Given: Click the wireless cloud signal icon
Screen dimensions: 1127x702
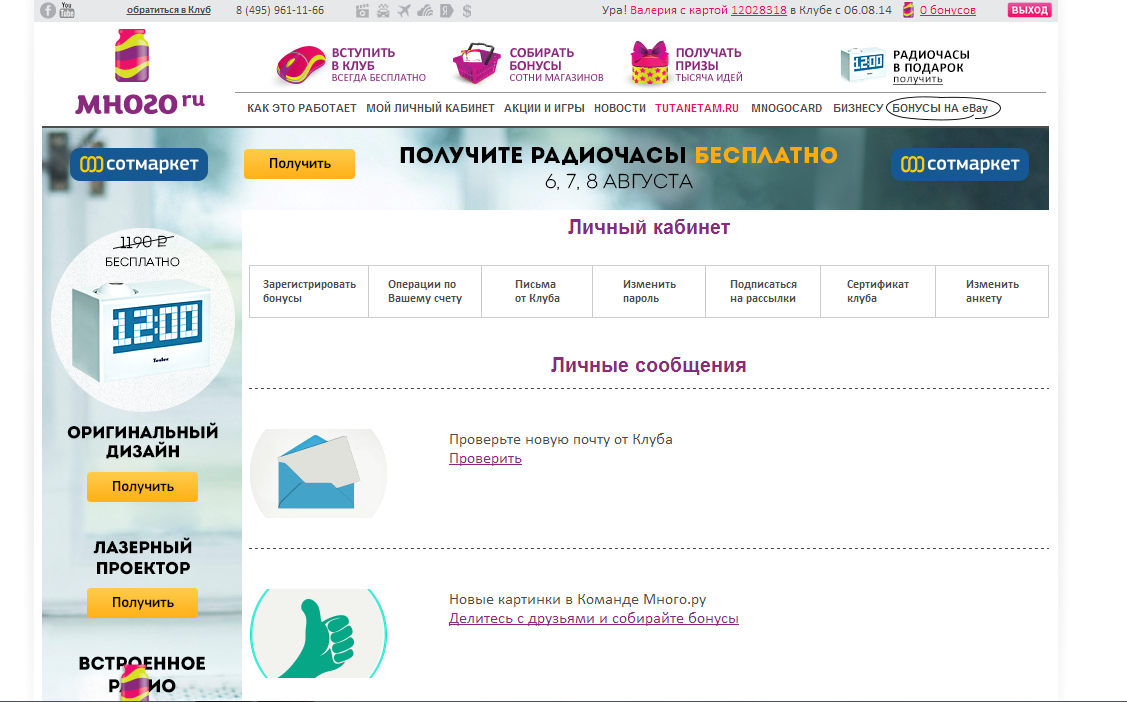Looking at the screenshot, I should [x=425, y=11].
